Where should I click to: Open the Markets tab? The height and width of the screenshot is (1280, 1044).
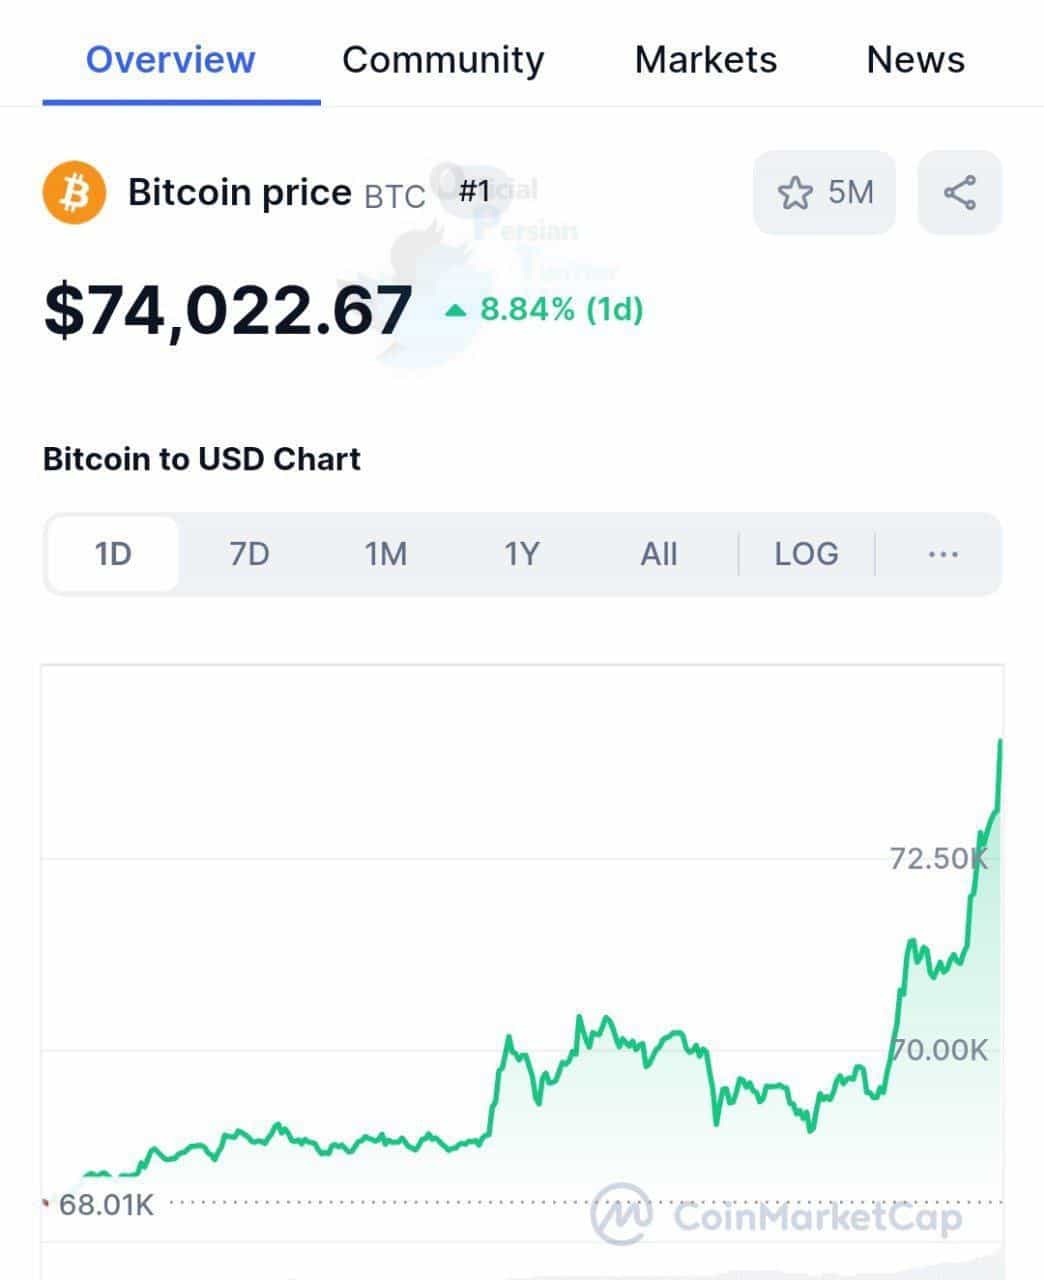(x=705, y=60)
